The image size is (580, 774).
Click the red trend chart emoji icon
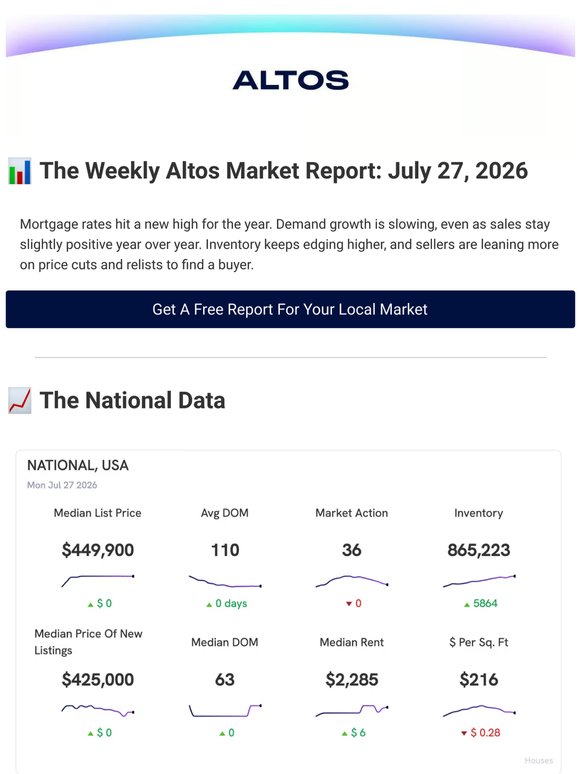coord(20,400)
